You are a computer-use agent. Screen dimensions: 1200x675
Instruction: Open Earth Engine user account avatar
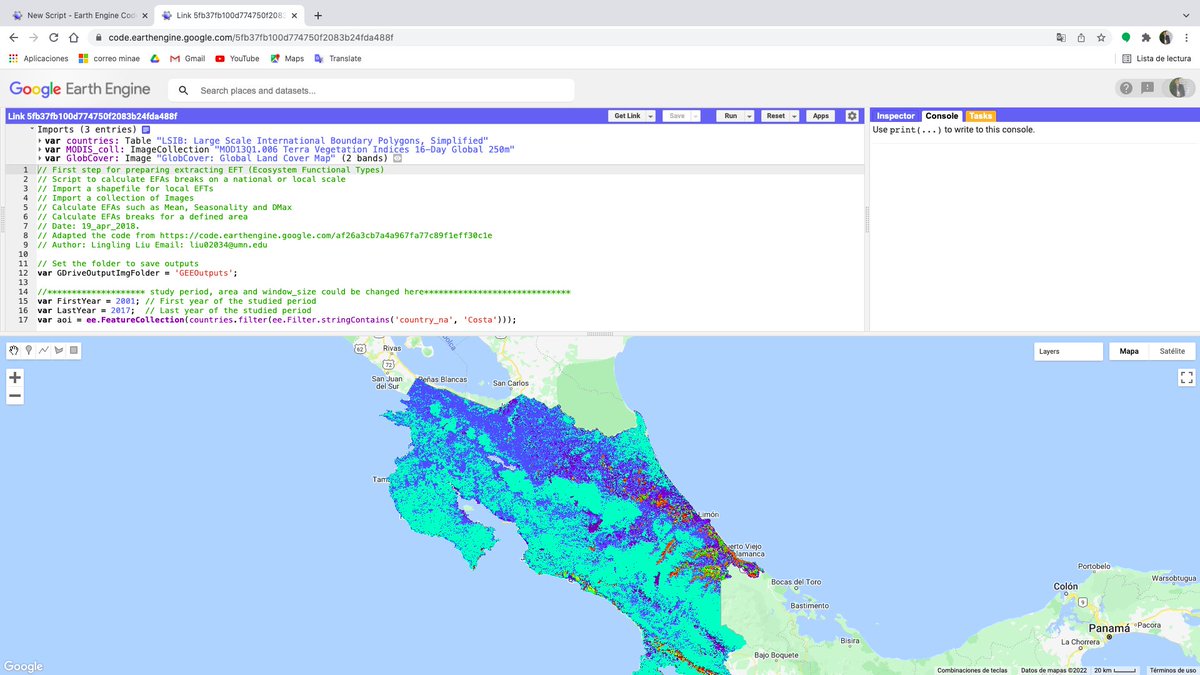tap(1179, 88)
